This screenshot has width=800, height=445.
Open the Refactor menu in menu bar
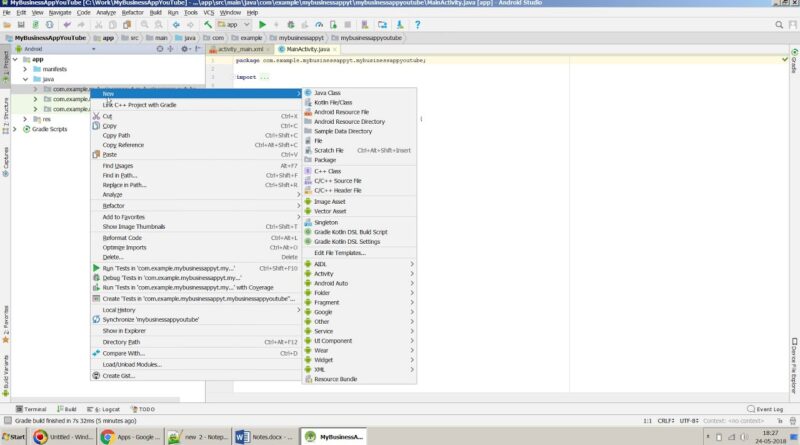133,12
